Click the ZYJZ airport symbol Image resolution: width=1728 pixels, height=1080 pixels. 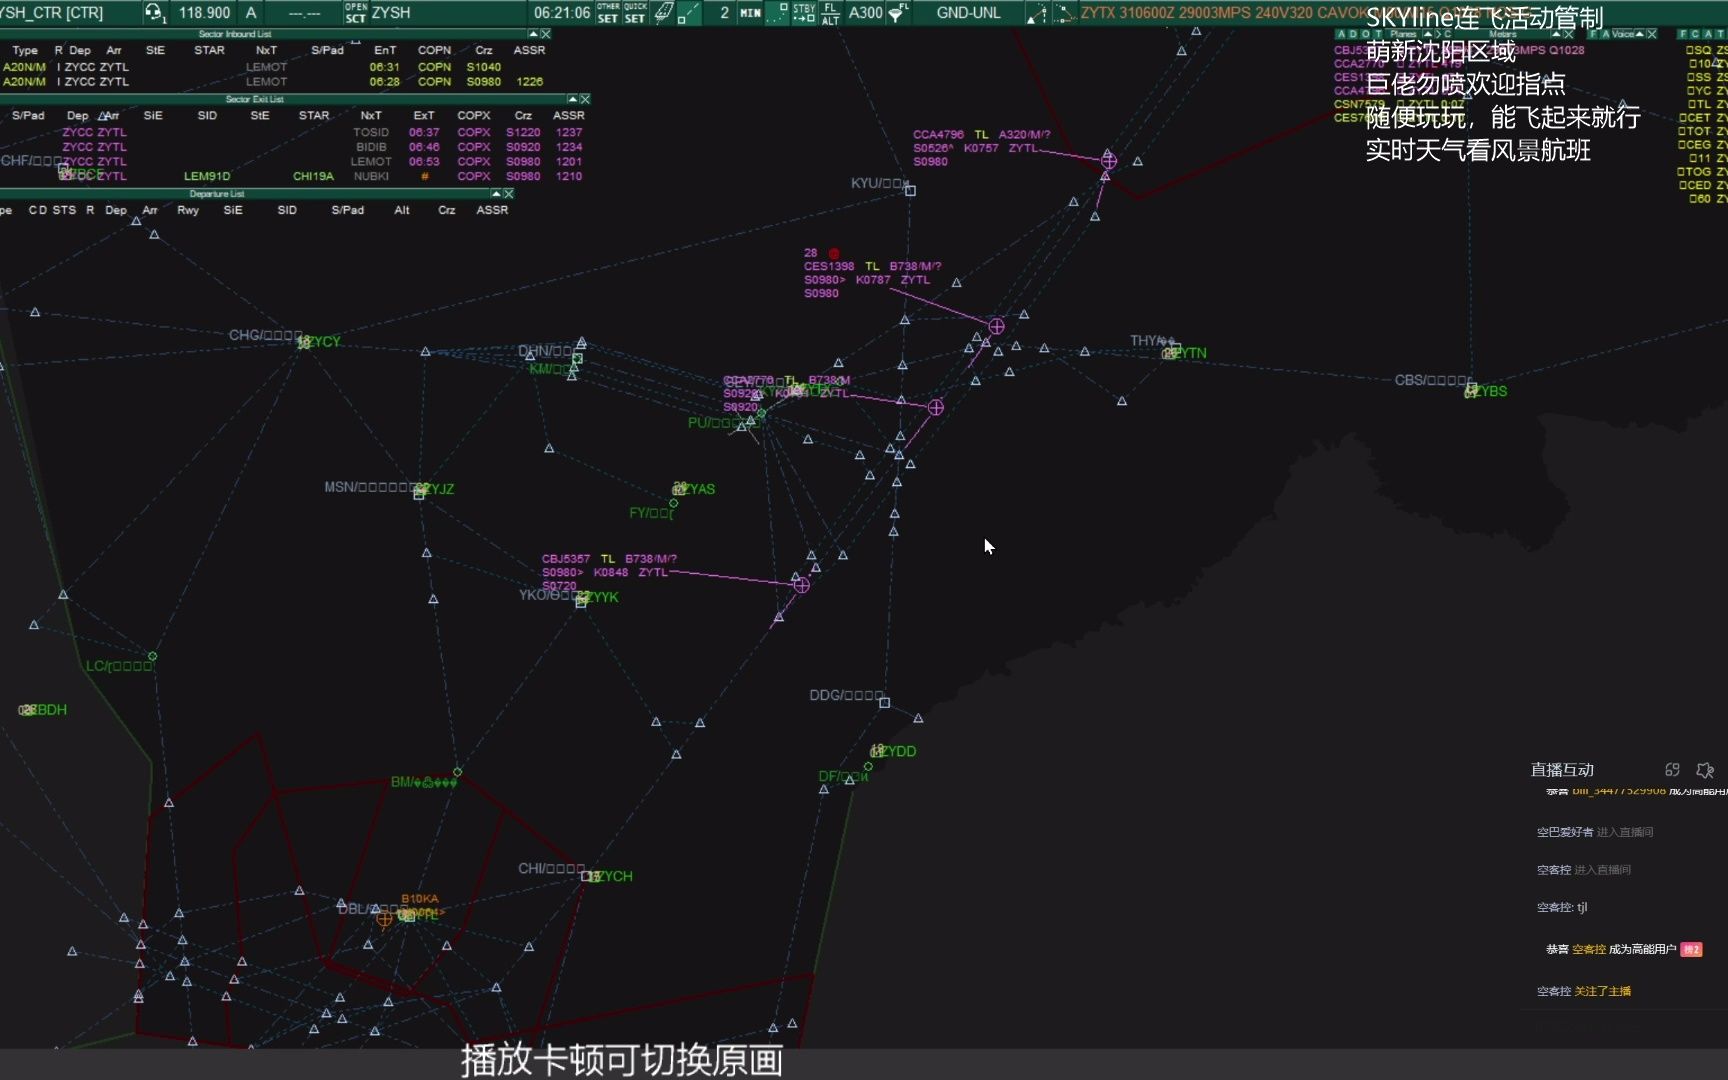[420, 490]
